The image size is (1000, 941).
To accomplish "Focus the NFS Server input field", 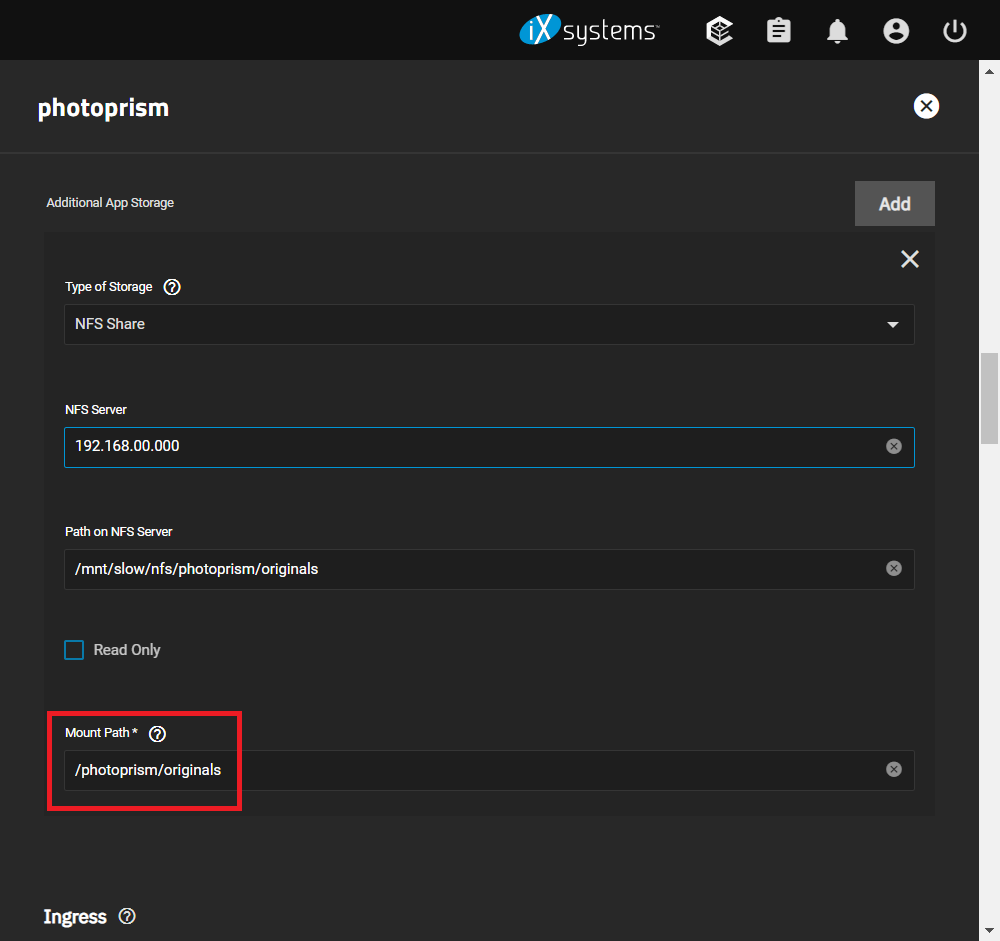I will coord(489,447).
